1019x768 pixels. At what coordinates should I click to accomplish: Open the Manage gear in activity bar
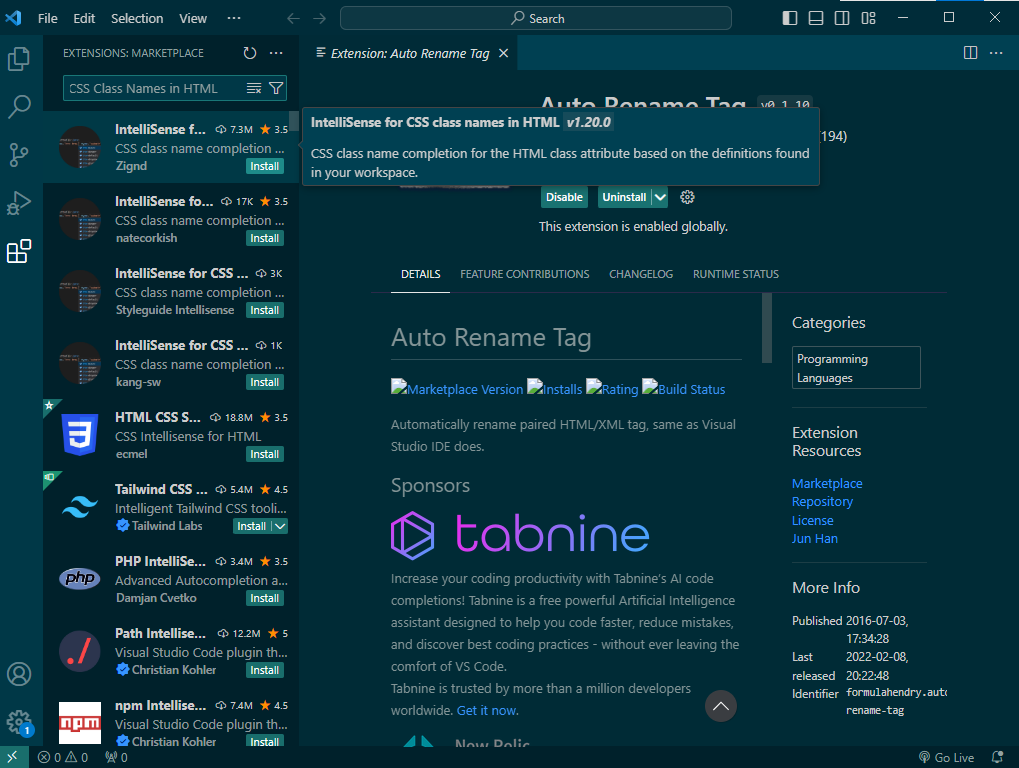pos(19,722)
